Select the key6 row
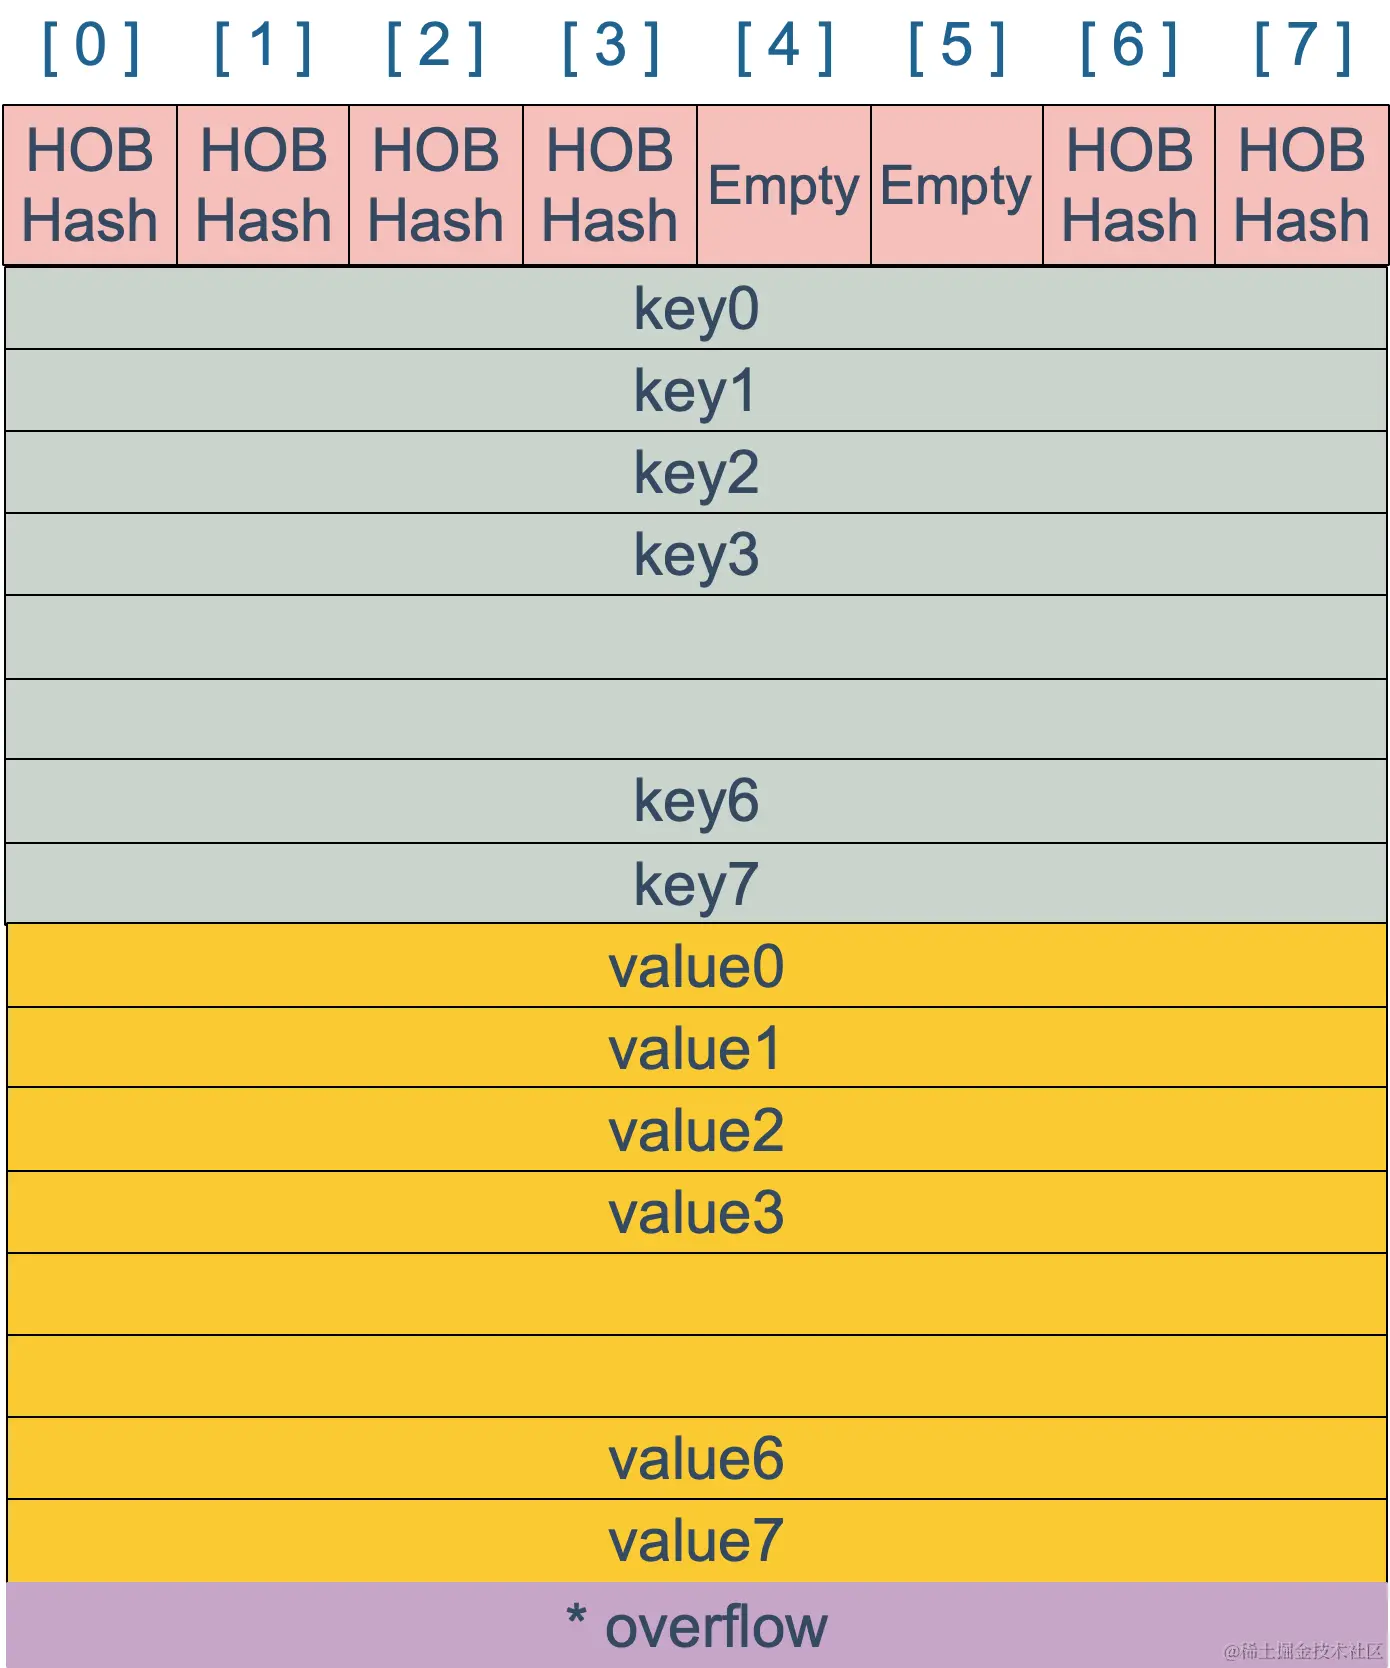 (x=696, y=801)
